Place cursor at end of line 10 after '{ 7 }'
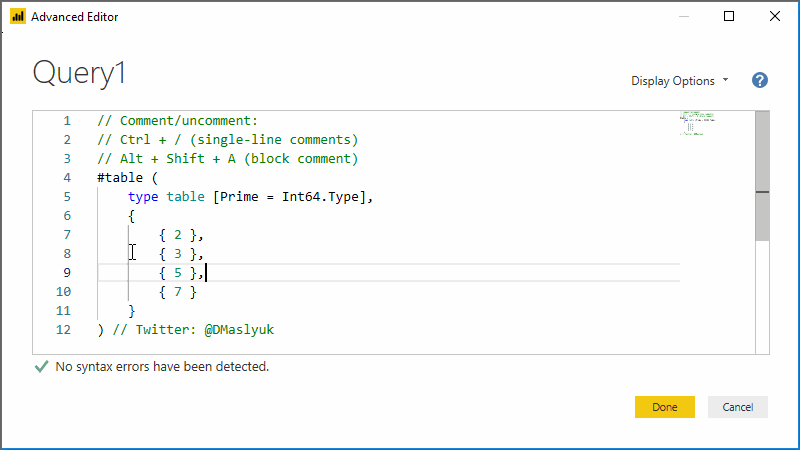The width and height of the screenshot is (800, 450). (197, 292)
